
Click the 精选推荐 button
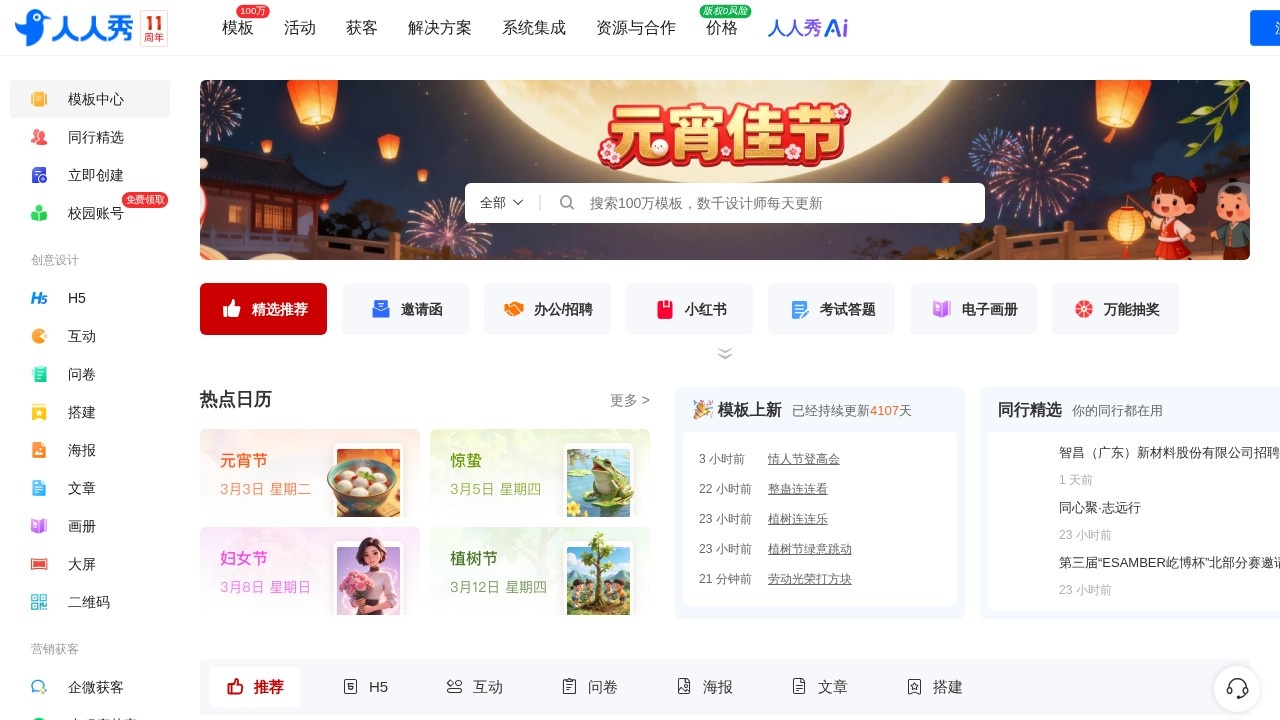[263, 309]
